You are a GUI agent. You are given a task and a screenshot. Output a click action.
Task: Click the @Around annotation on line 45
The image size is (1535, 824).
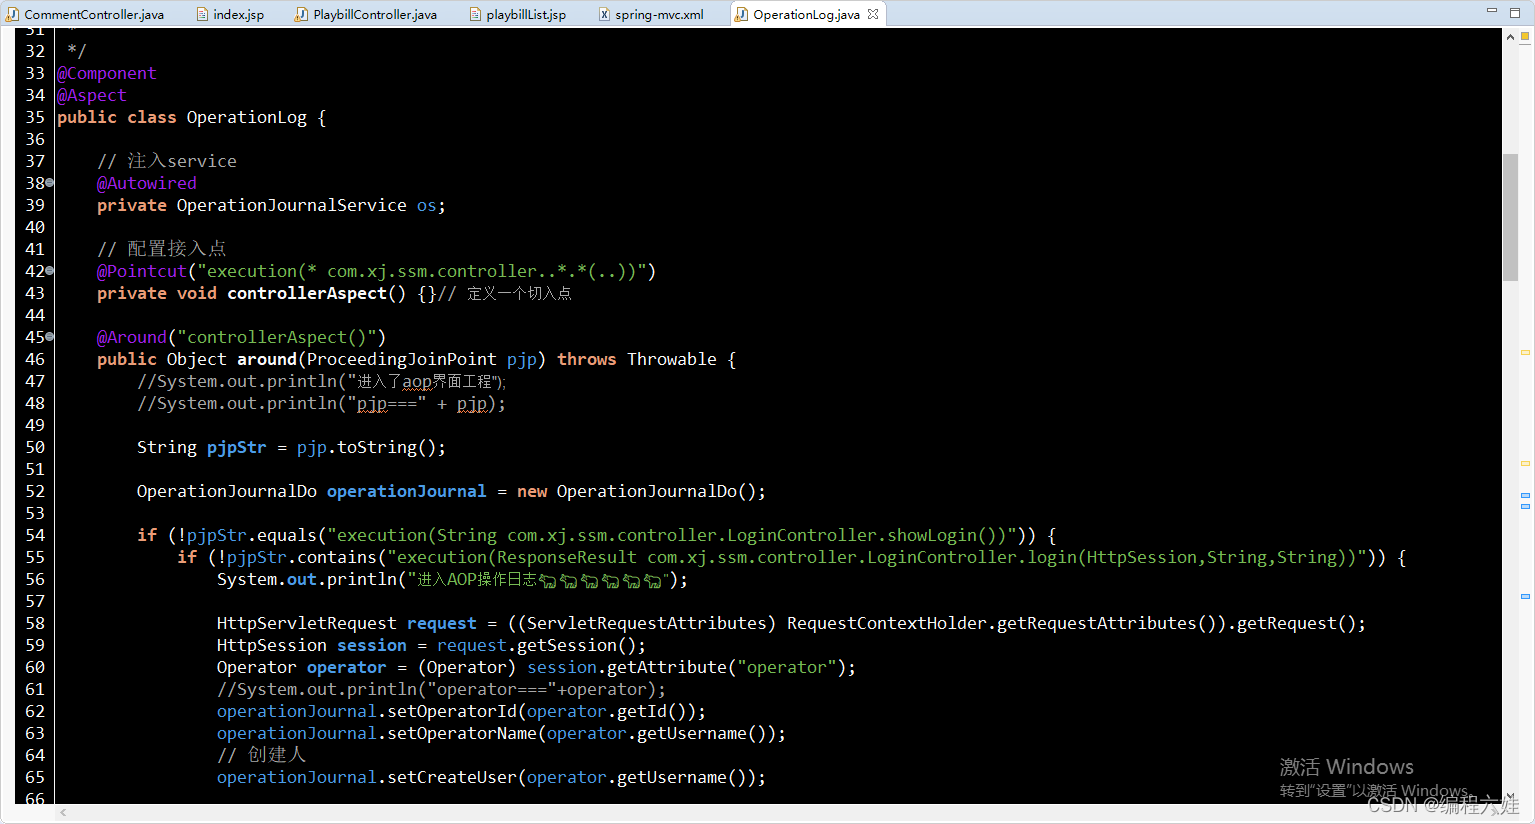click(x=132, y=337)
